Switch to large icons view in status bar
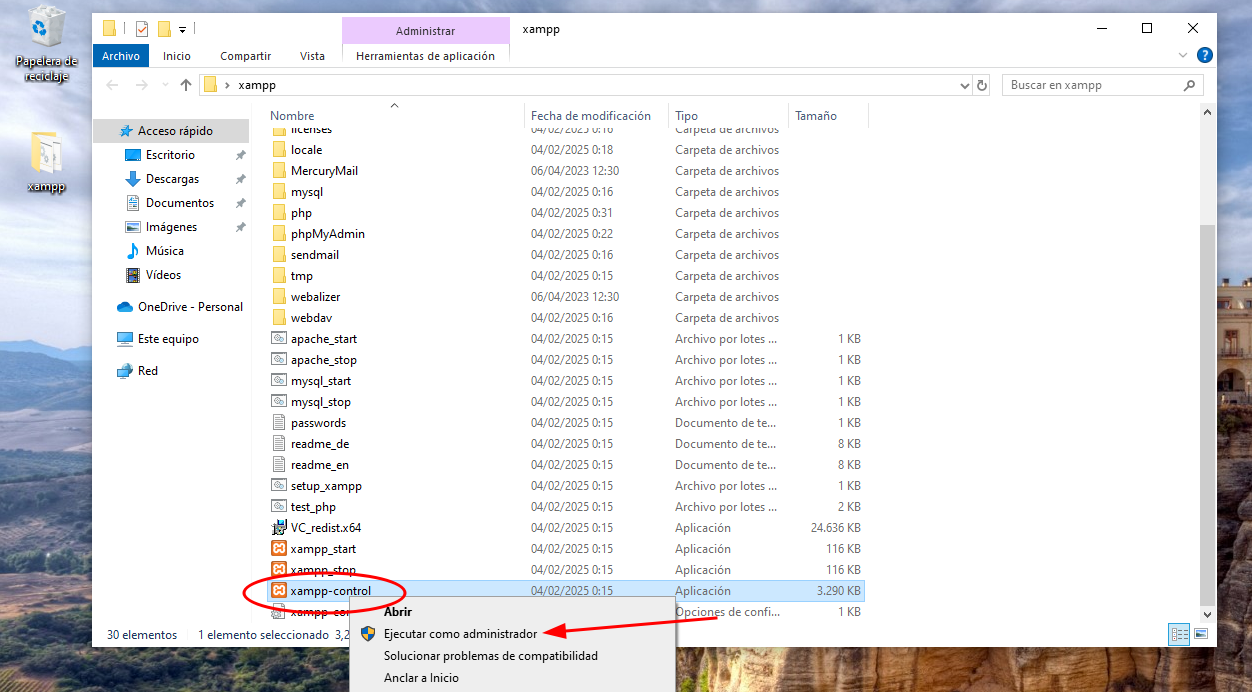This screenshot has width=1252, height=692. point(1201,634)
